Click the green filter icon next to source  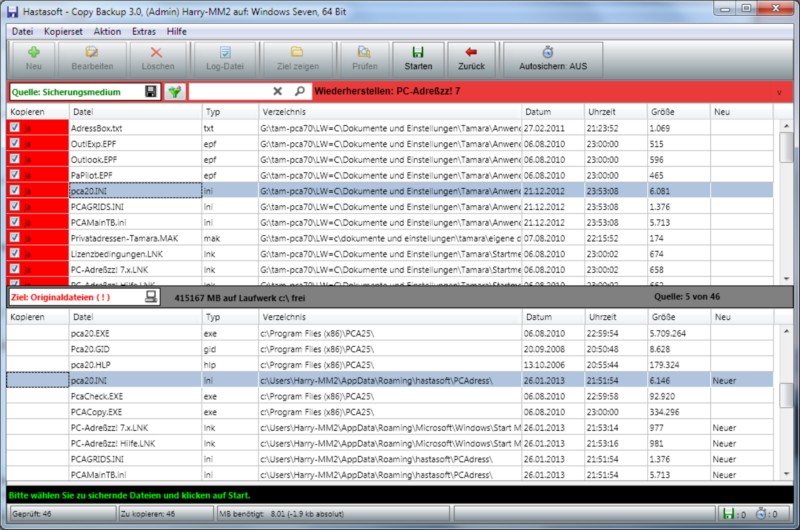pyautogui.click(x=175, y=92)
